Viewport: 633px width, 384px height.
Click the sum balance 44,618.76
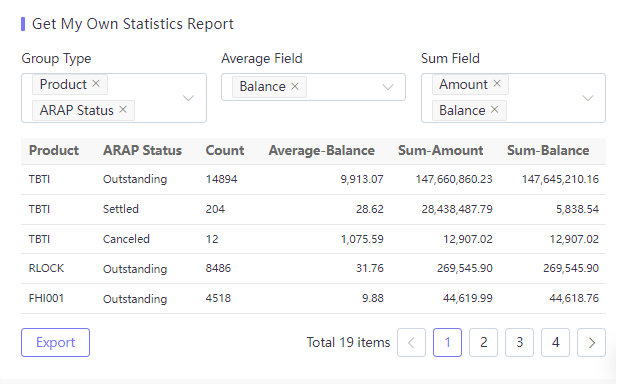(x=574, y=298)
